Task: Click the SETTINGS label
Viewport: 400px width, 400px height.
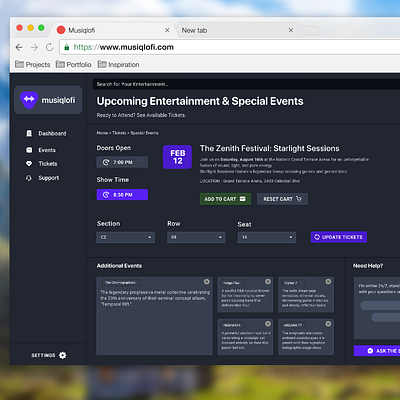Action: (43, 355)
